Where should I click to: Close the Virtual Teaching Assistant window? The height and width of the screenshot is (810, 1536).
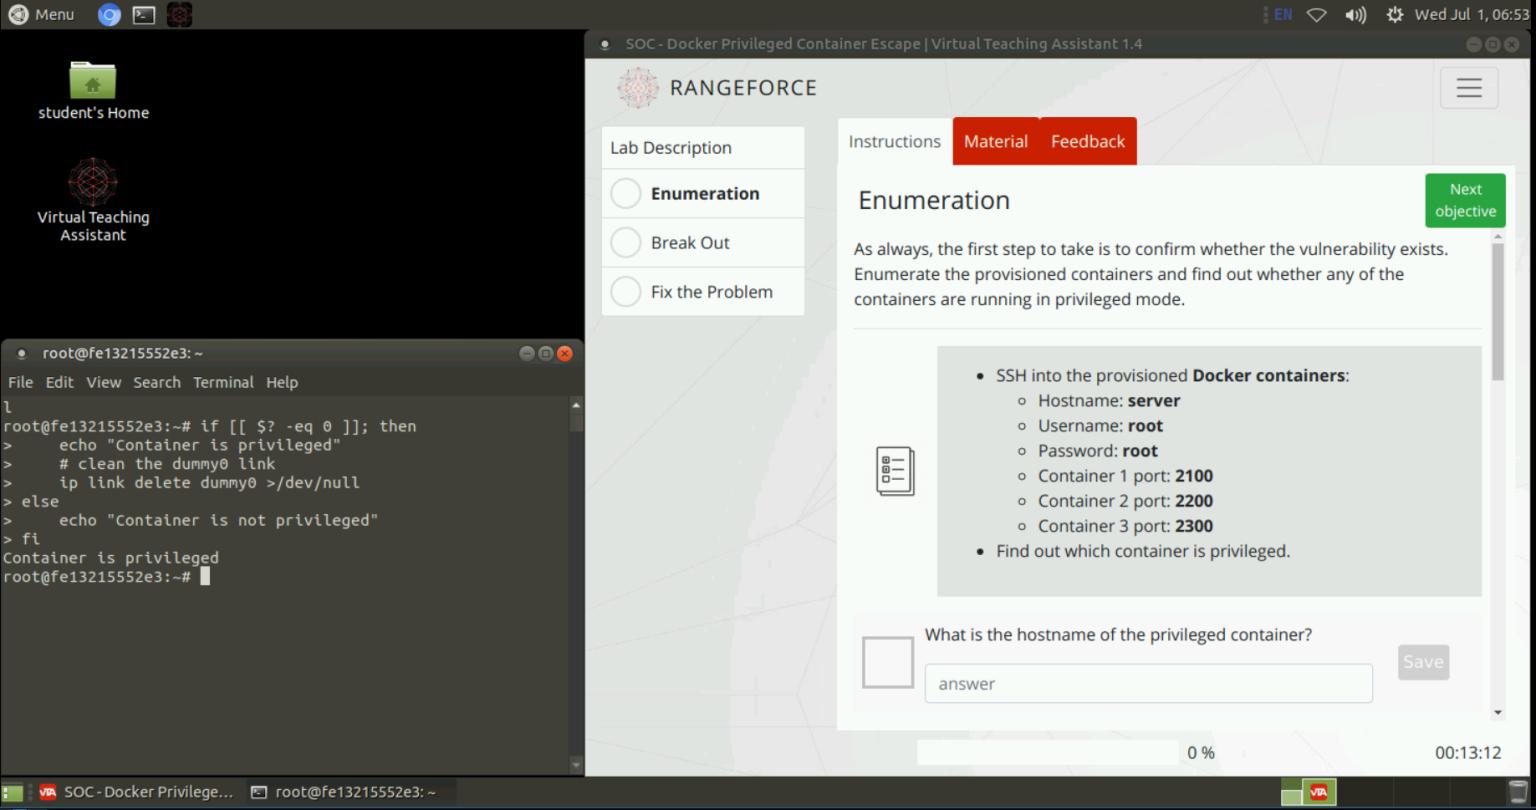pyautogui.click(x=1511, y=44)
